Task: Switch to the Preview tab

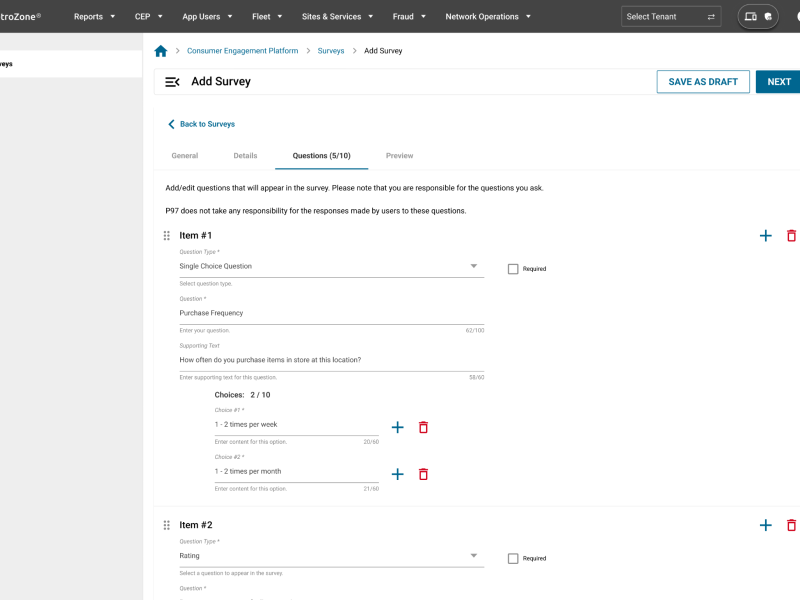Action: pos(399,155)
